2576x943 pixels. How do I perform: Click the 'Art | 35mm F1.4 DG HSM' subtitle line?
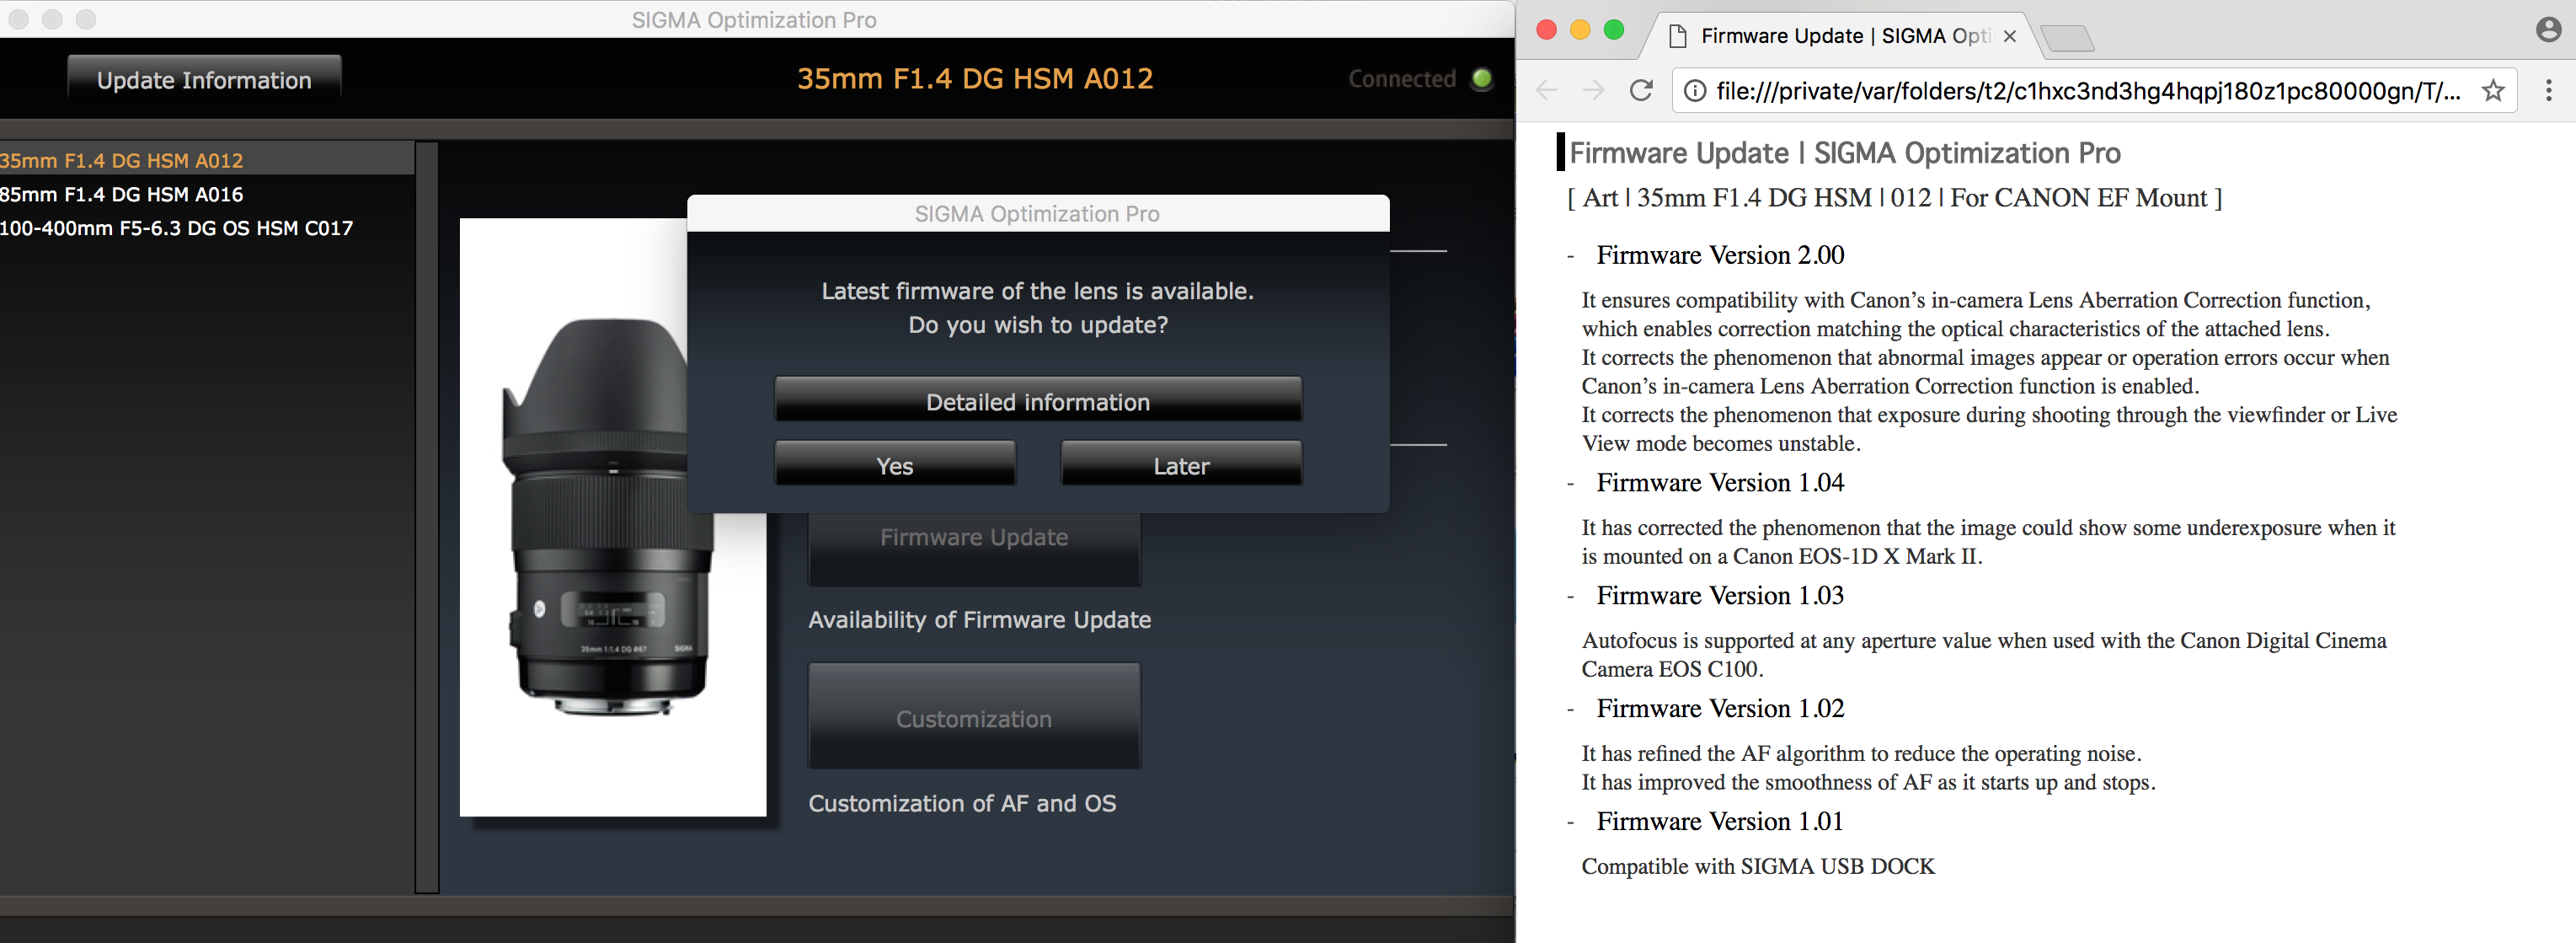tap(1895, 198)
